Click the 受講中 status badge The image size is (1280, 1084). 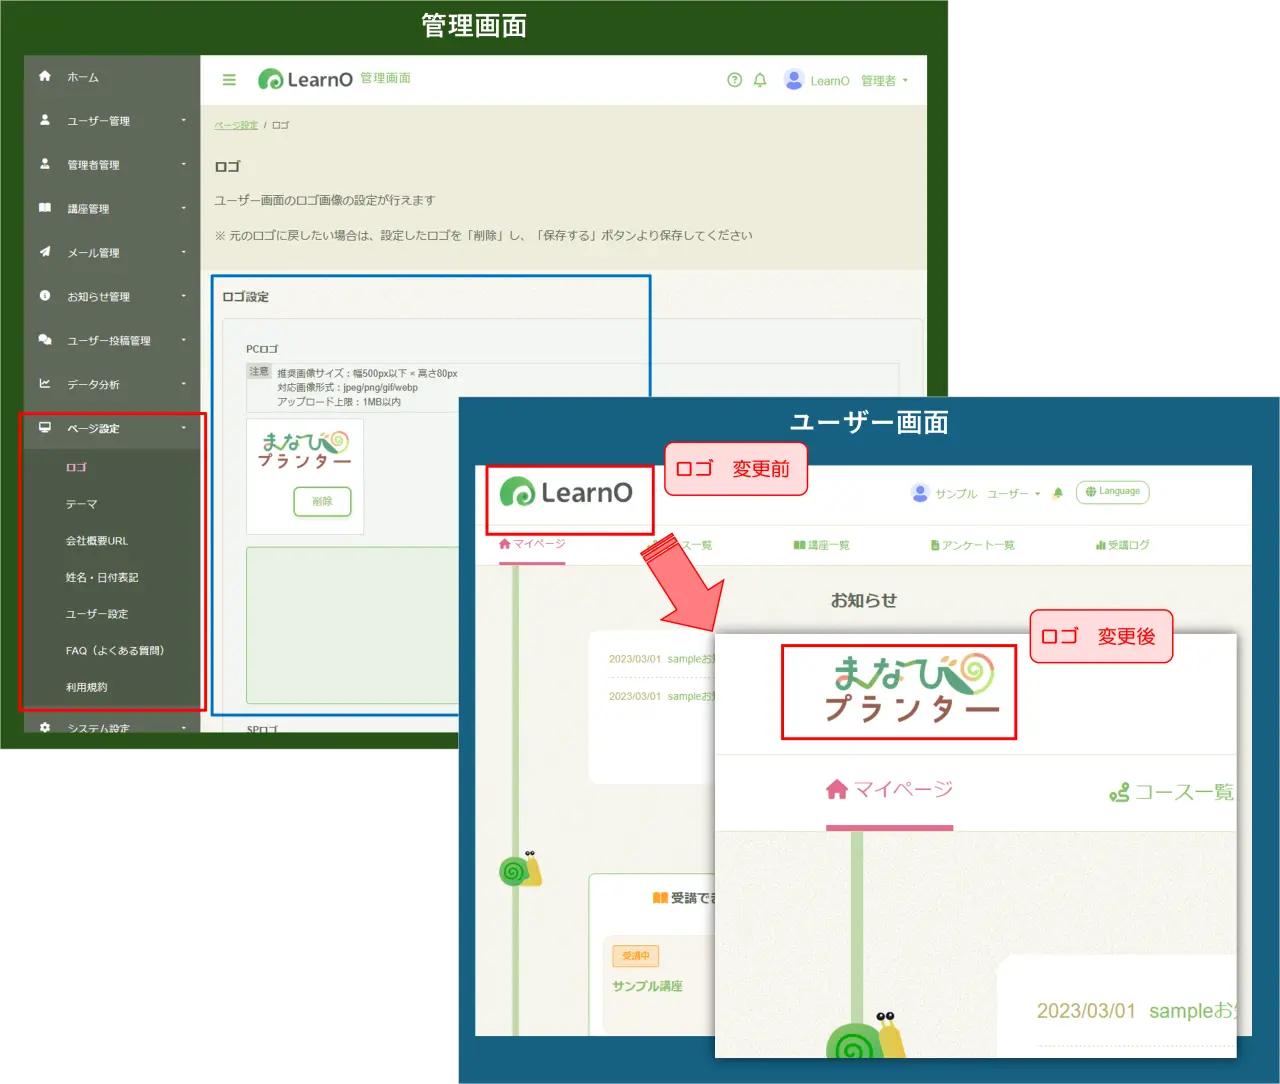pos(635,956)
